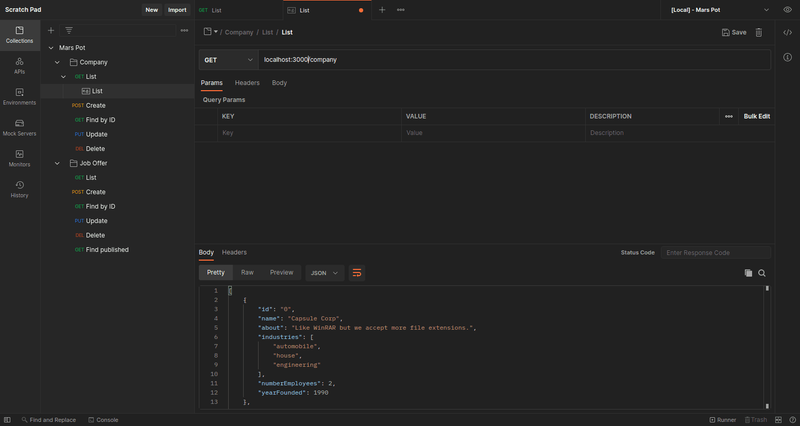800x426 pixels.
Task: Open the two-pane layout status bar icon
Action: pos(778,420)
